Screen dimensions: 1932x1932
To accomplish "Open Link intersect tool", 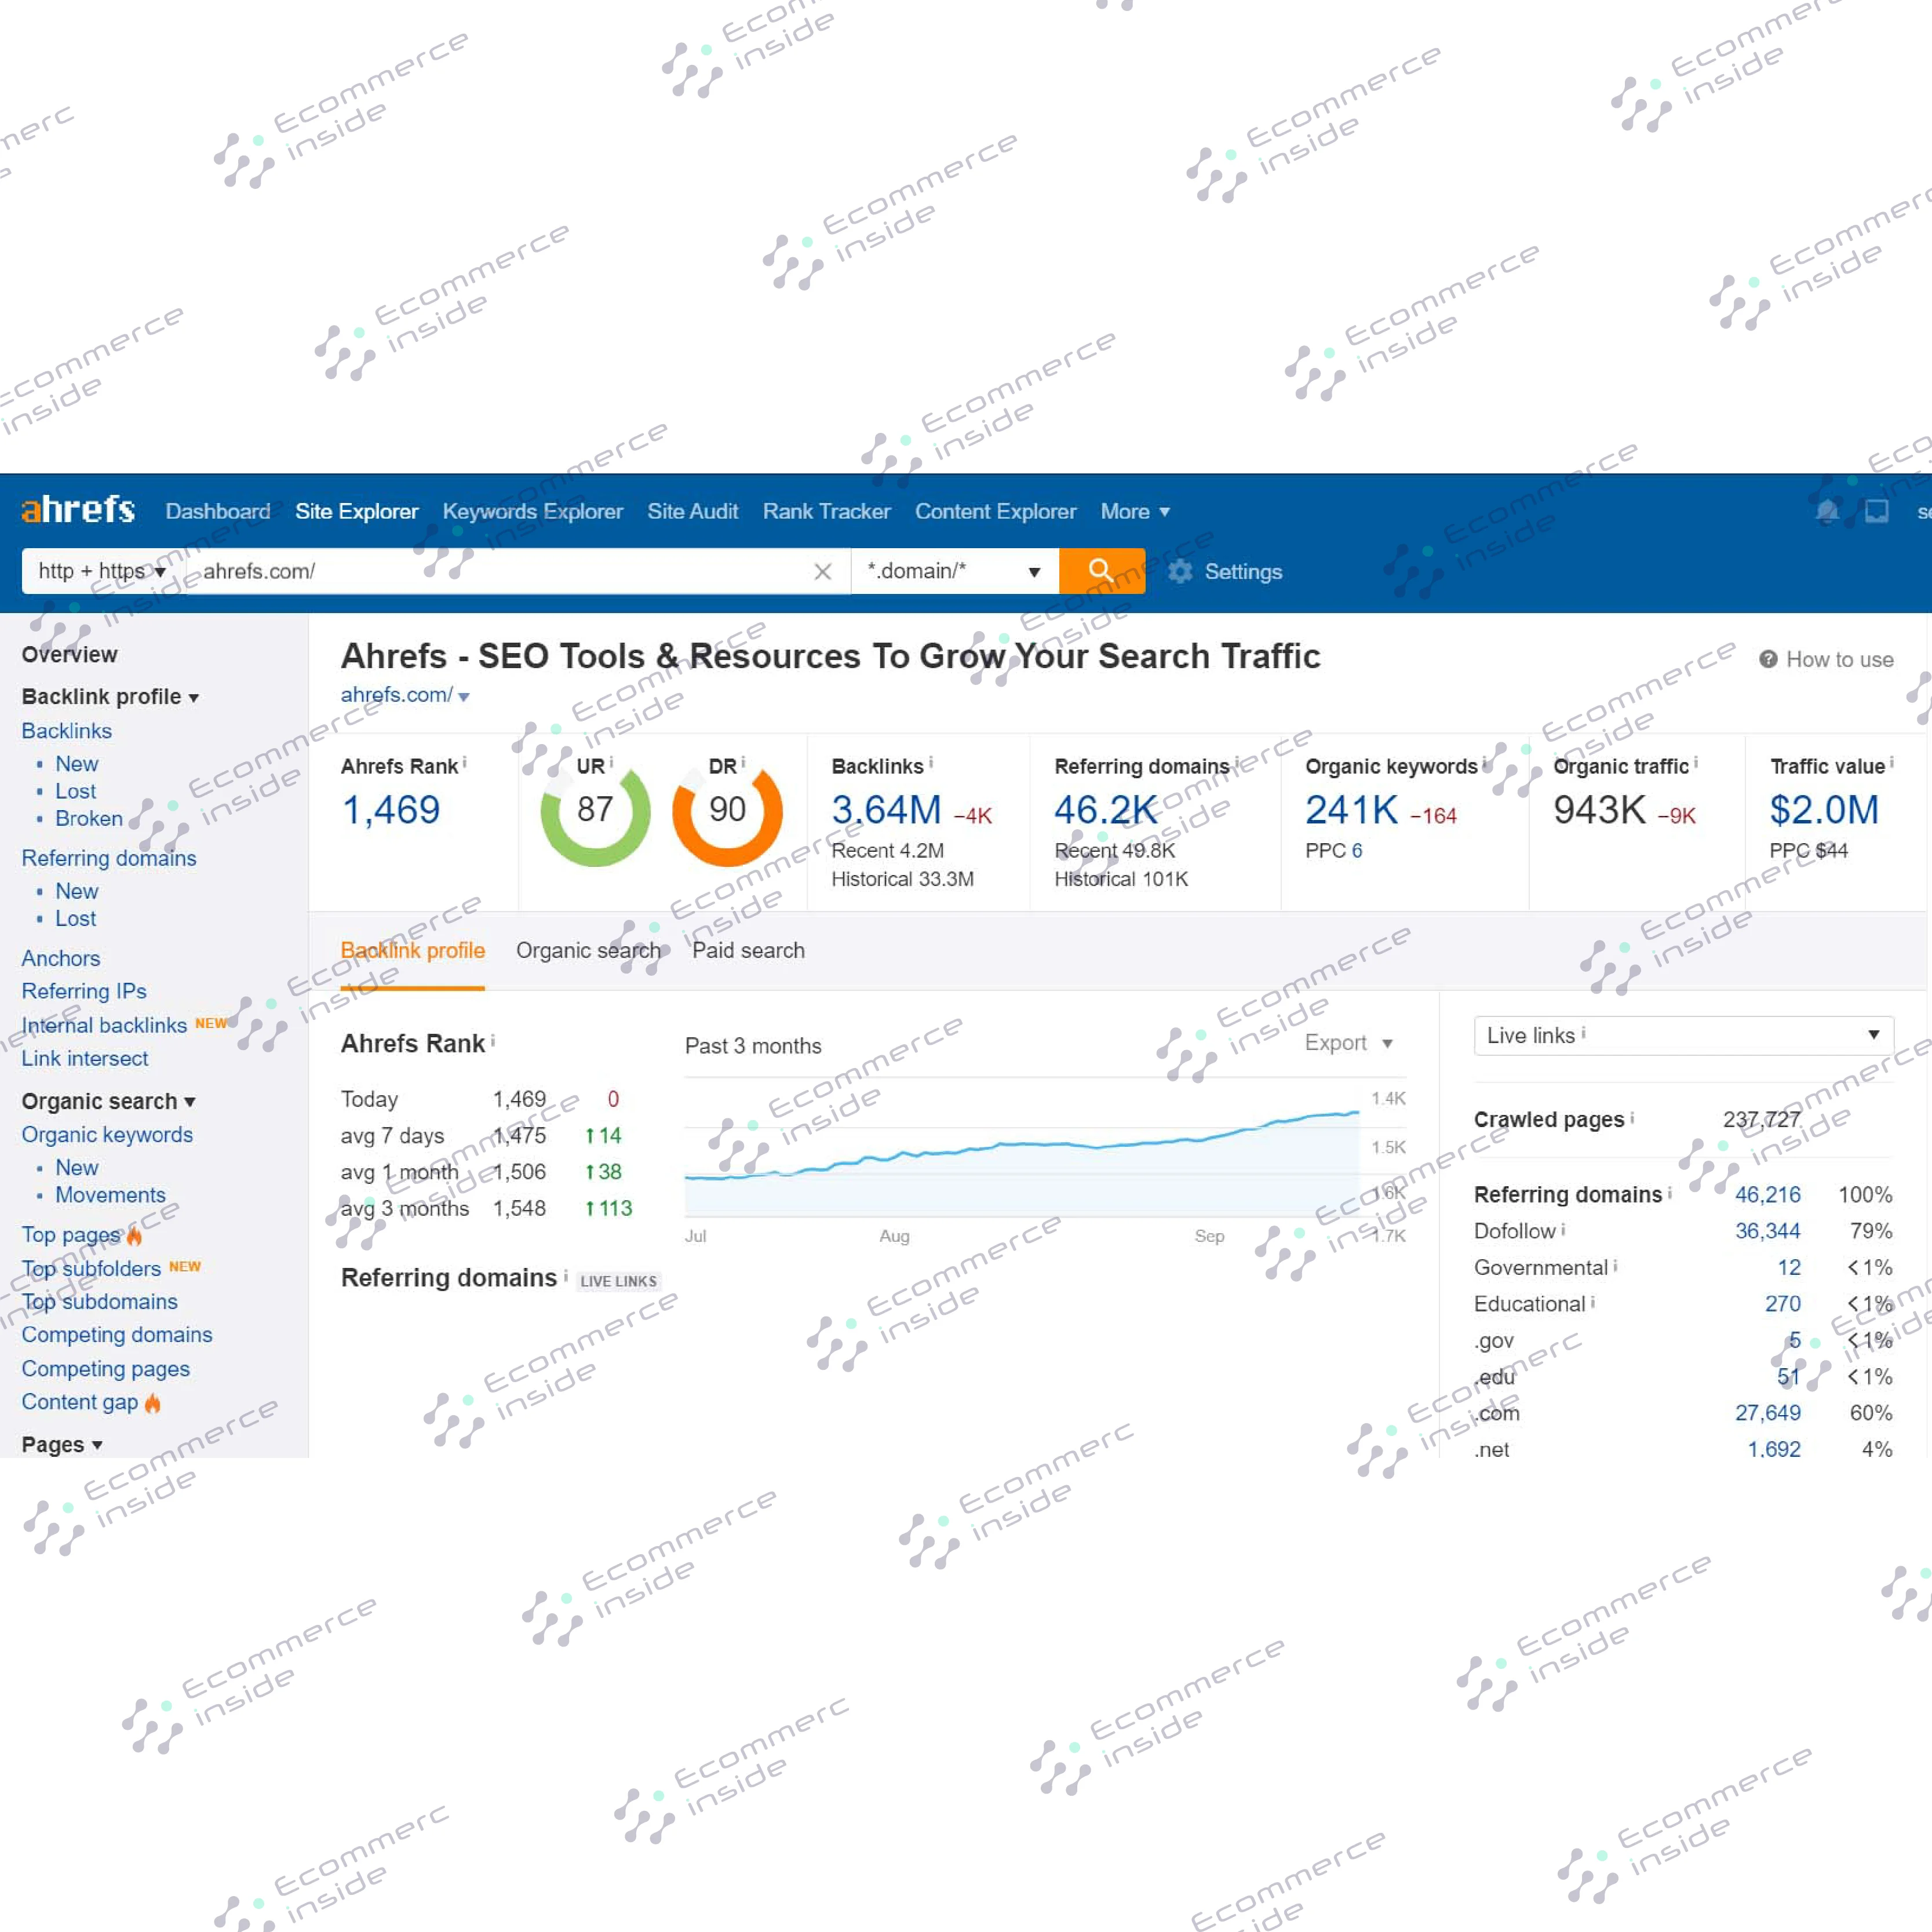I will coord(85,1058).
